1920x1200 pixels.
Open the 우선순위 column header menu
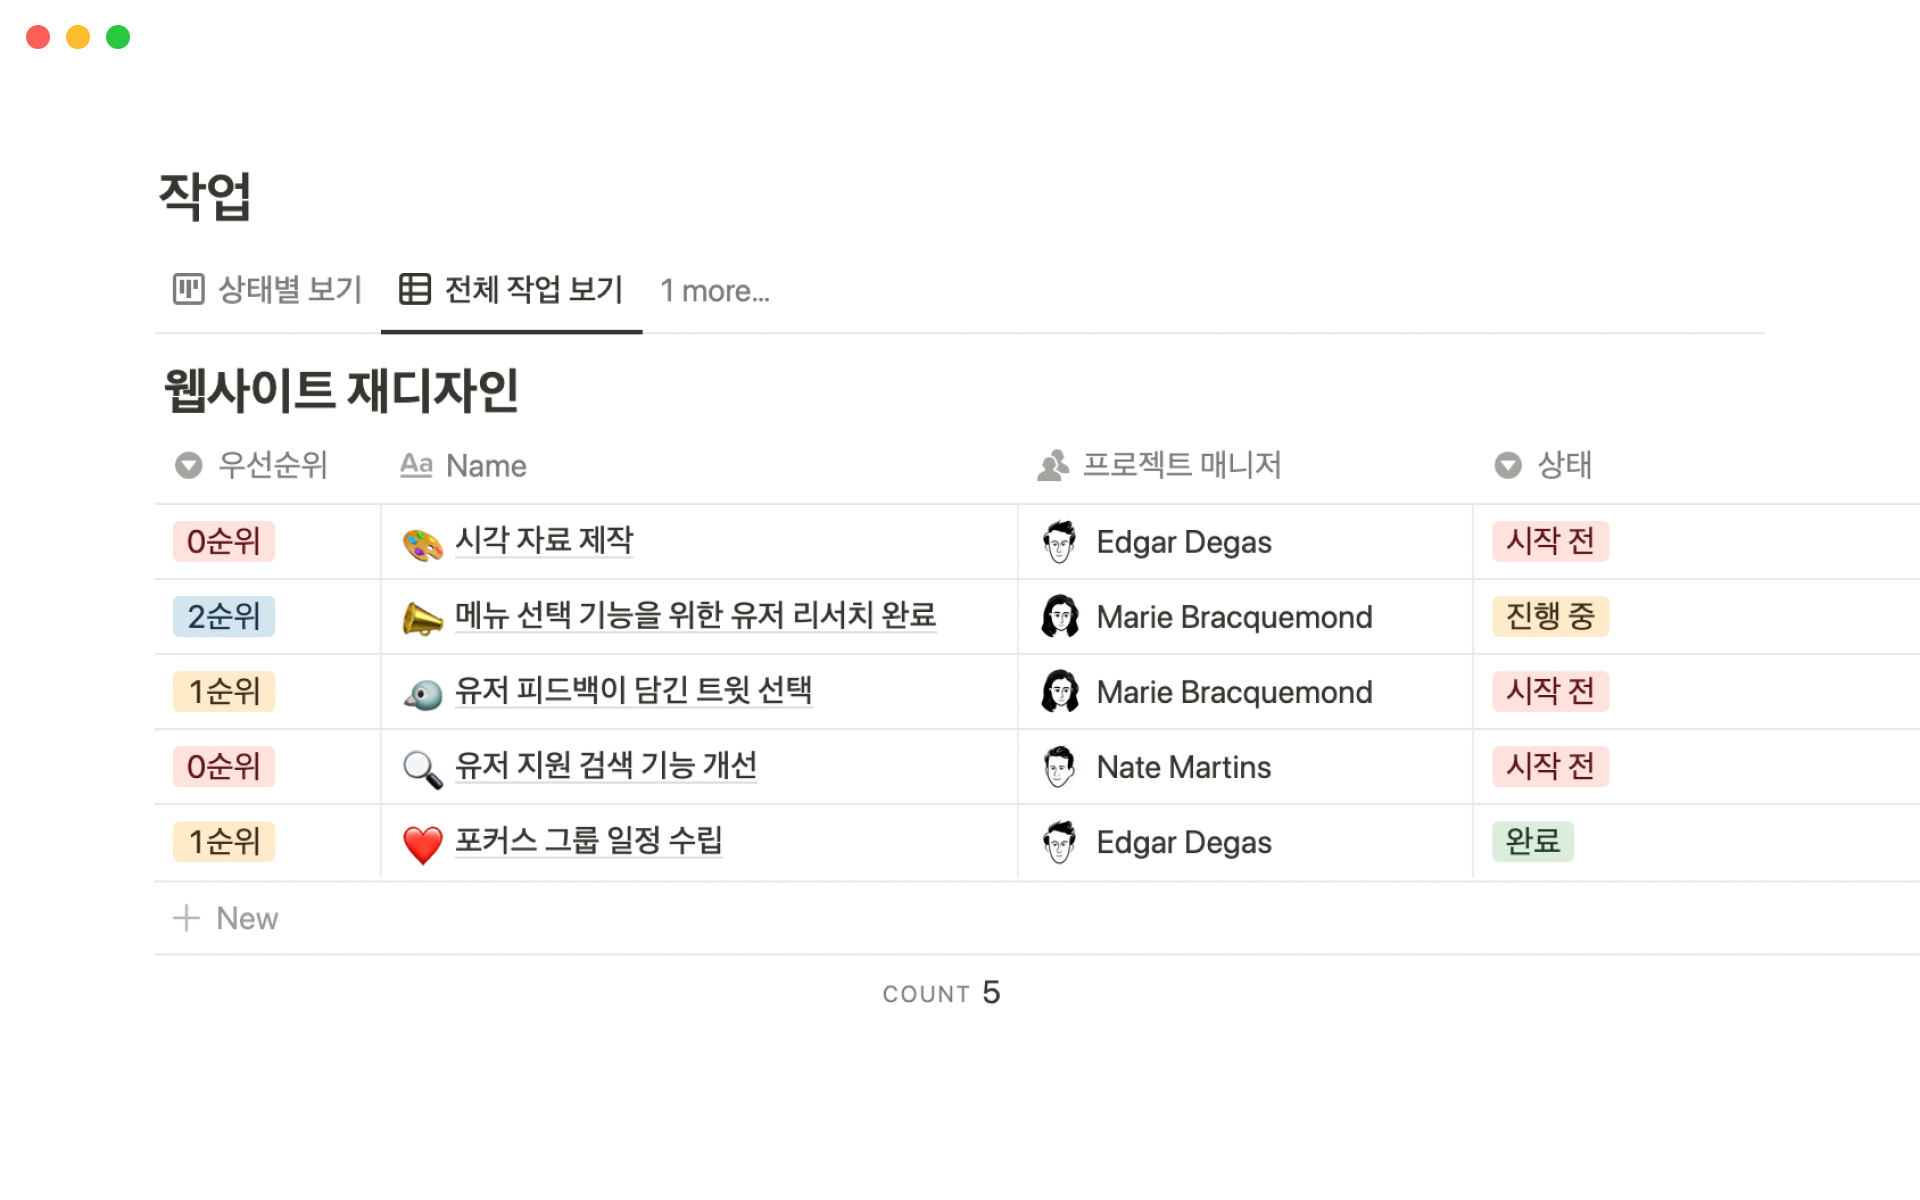(252, 465)
